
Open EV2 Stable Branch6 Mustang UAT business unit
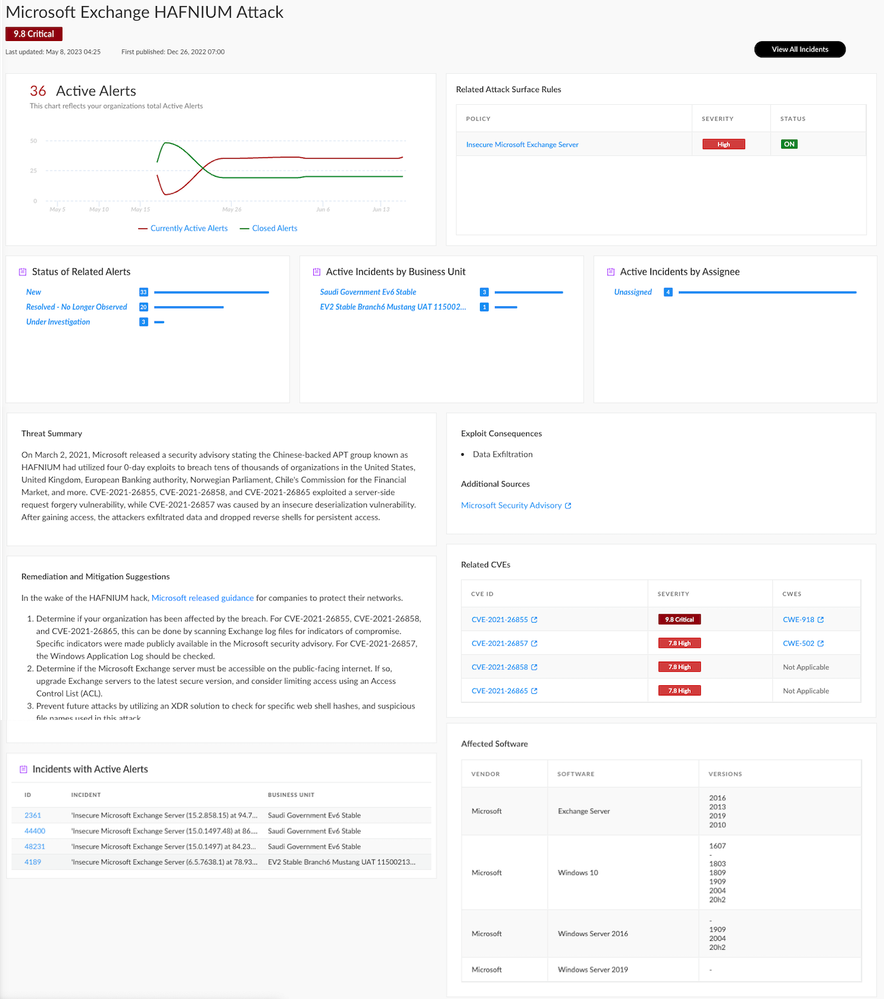[393, 307]
